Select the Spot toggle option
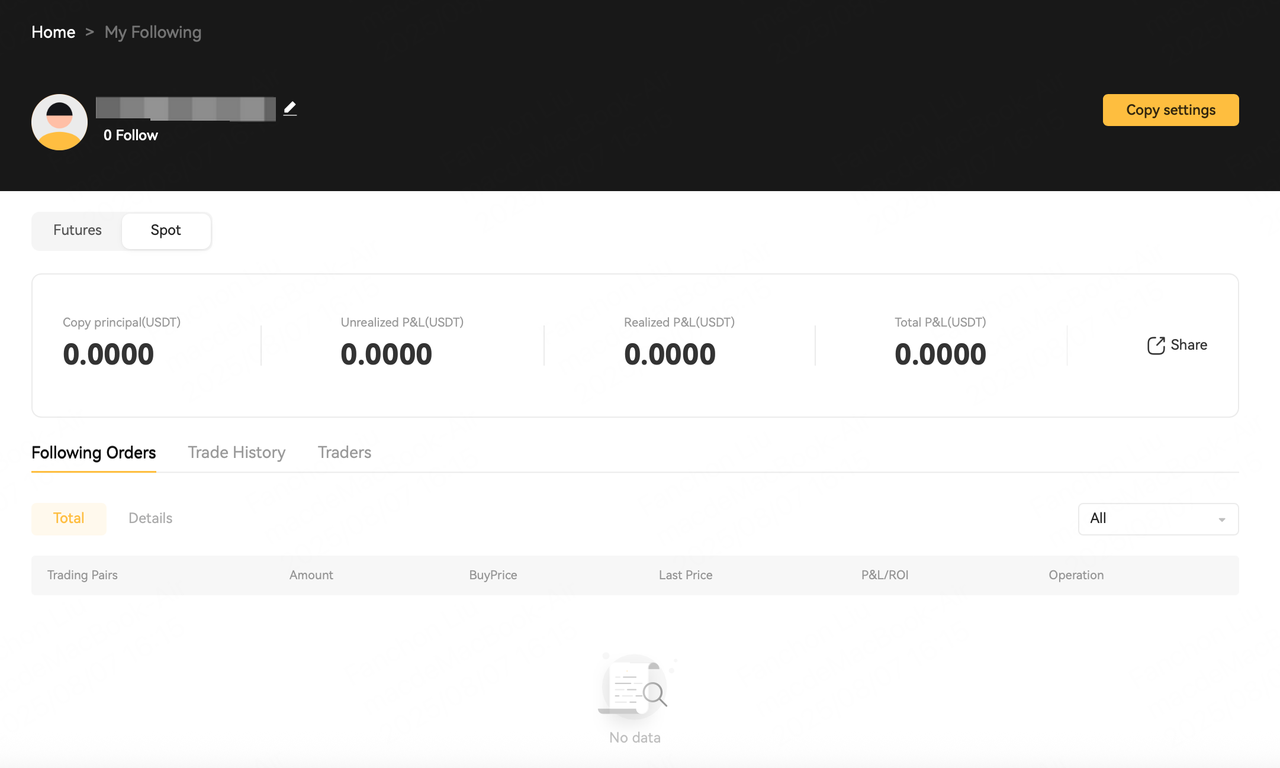Image resolution: width=1280 pixels, height=768 pixels. (166, 230)
